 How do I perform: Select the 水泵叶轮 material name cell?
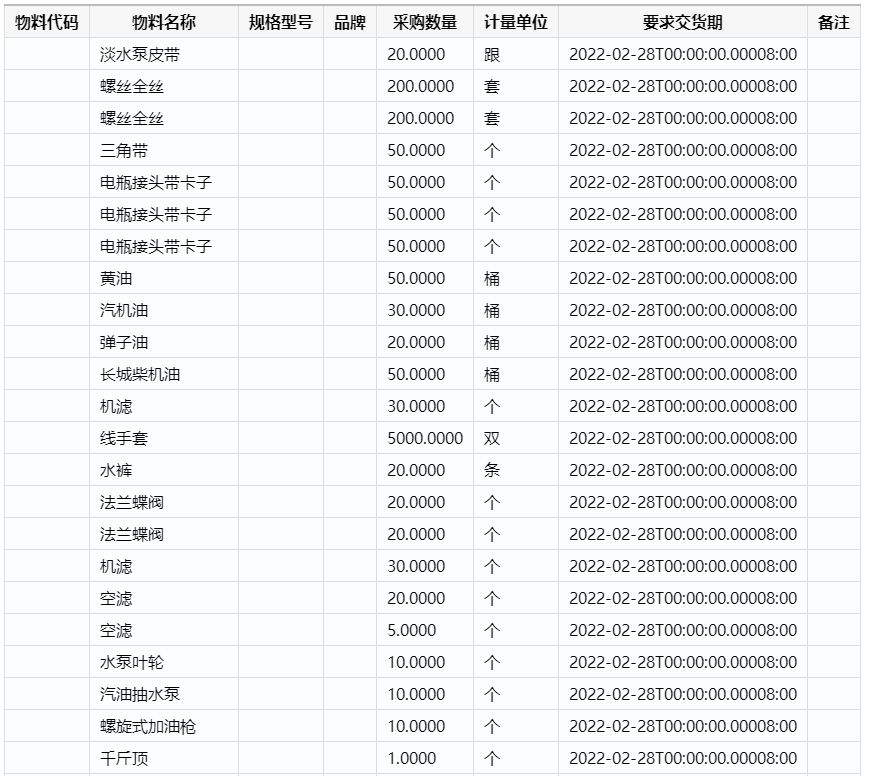164,662
